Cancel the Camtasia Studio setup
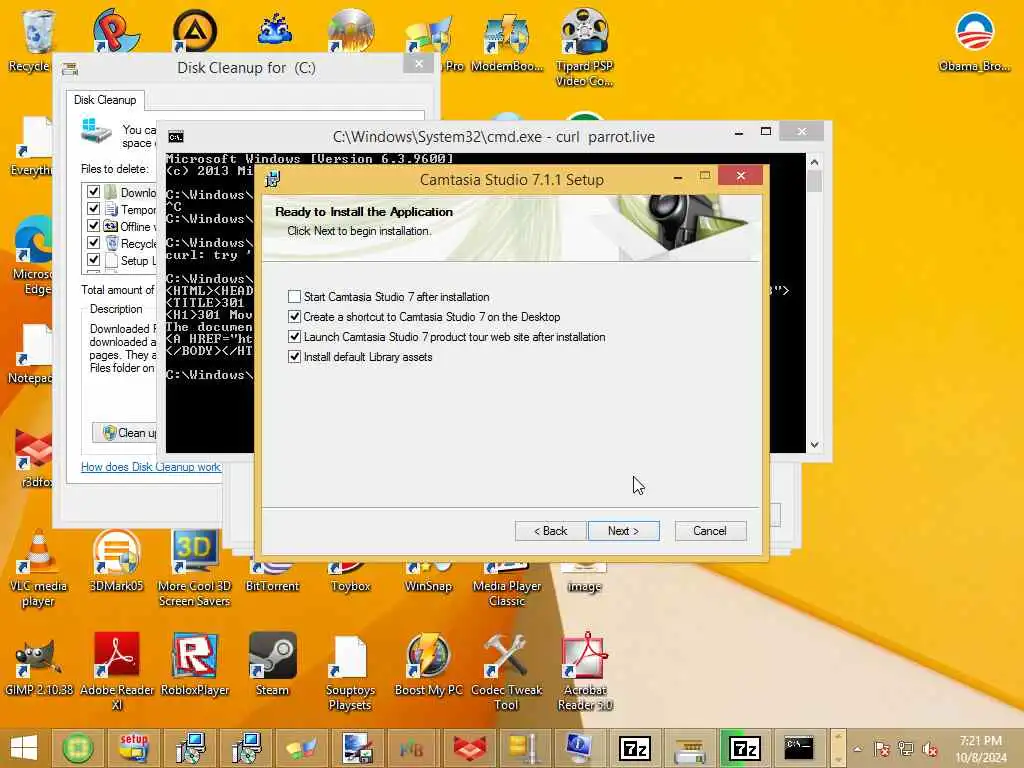 click(x=710, y=531)
